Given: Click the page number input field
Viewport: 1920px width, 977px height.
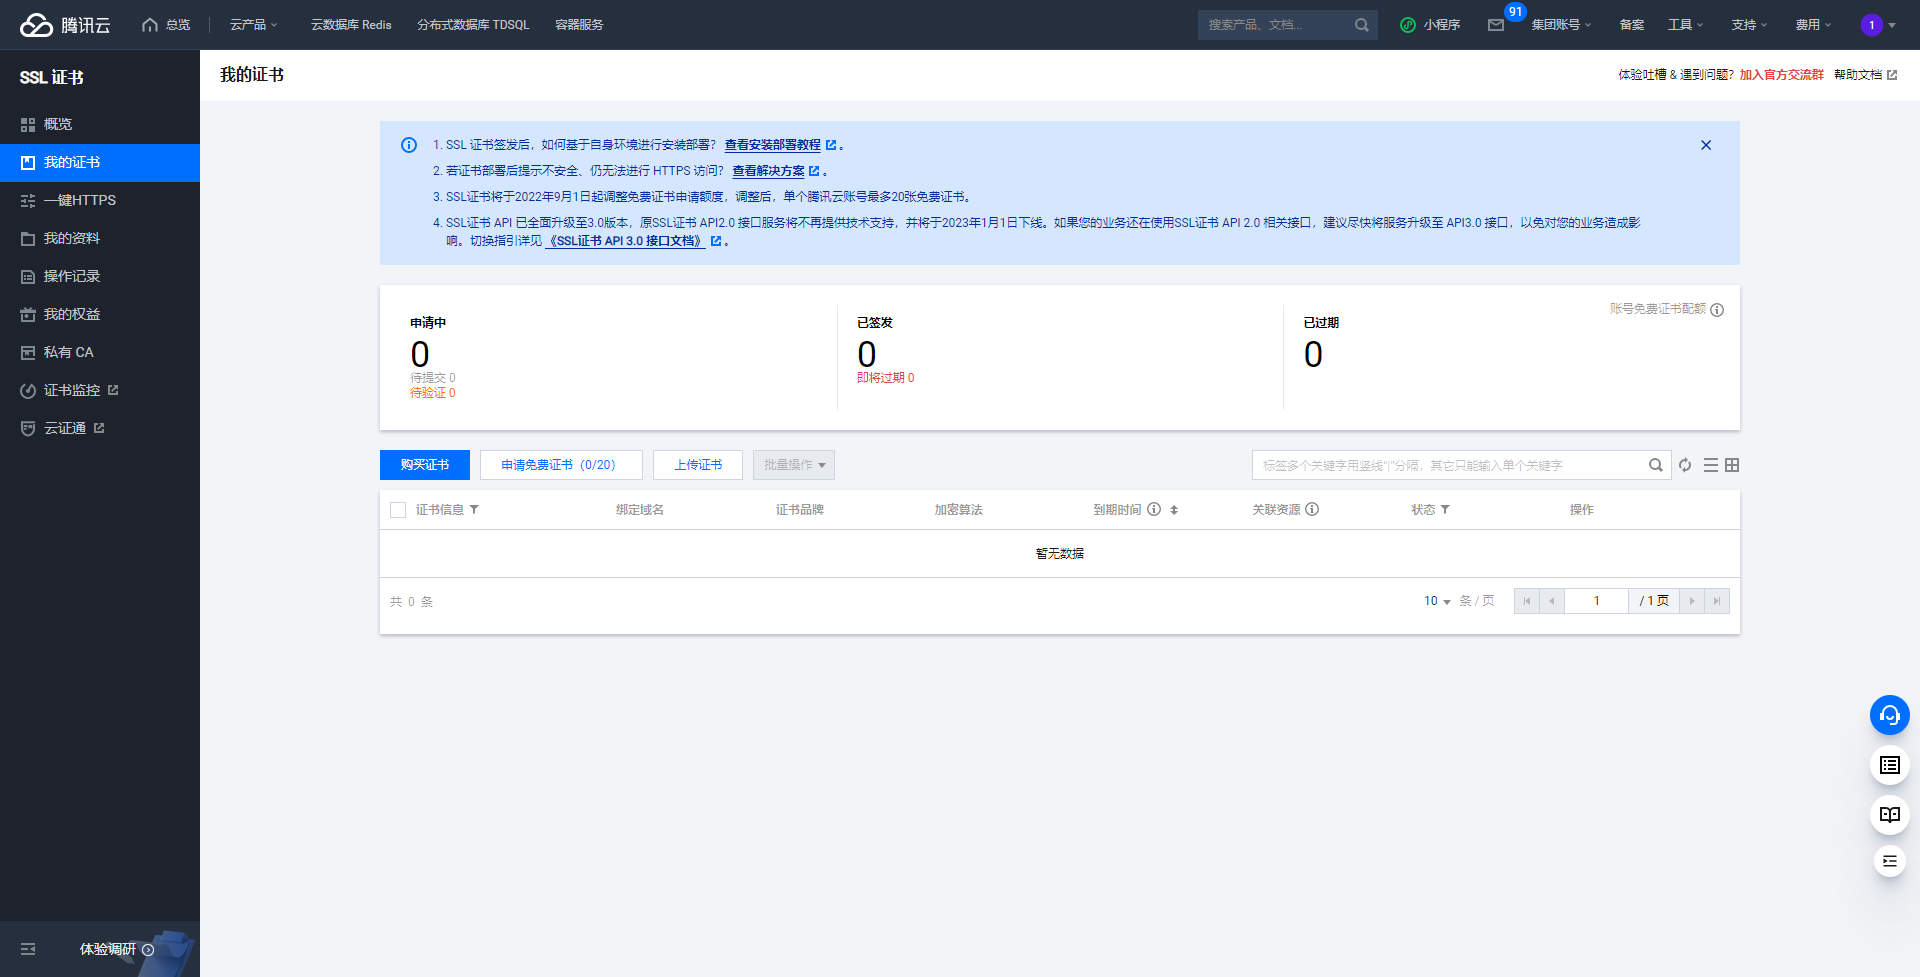Looking at the screenshot, I should pyautogui.click(x=1596, y=601).
